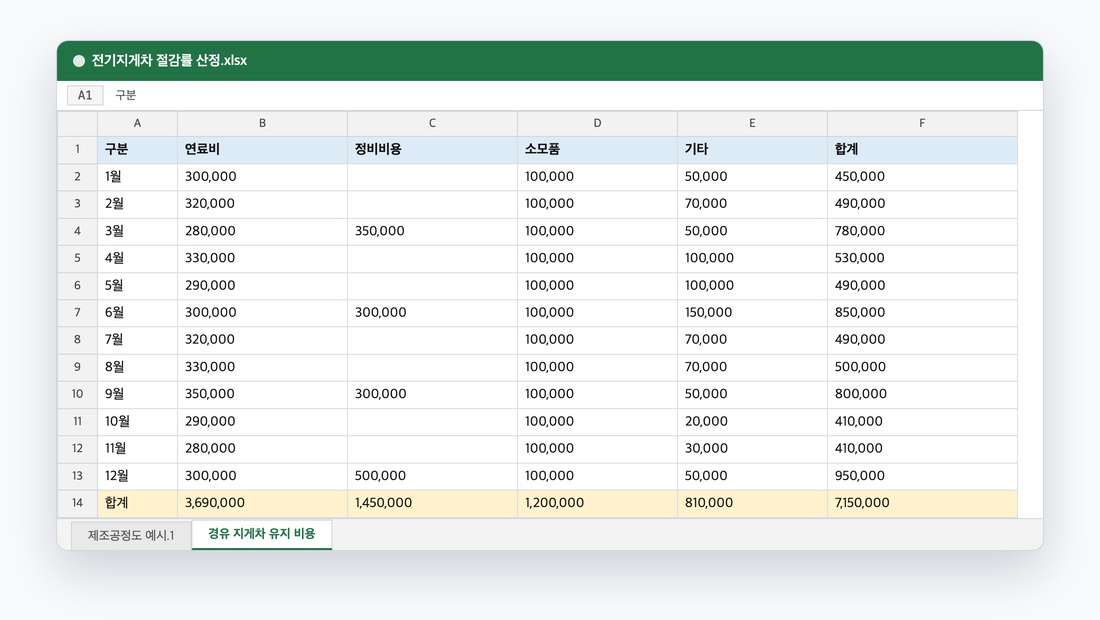This screenshot has height=620, width=1100.
Task: Click the 780,000 total for 3월
Action: (922, 231)
